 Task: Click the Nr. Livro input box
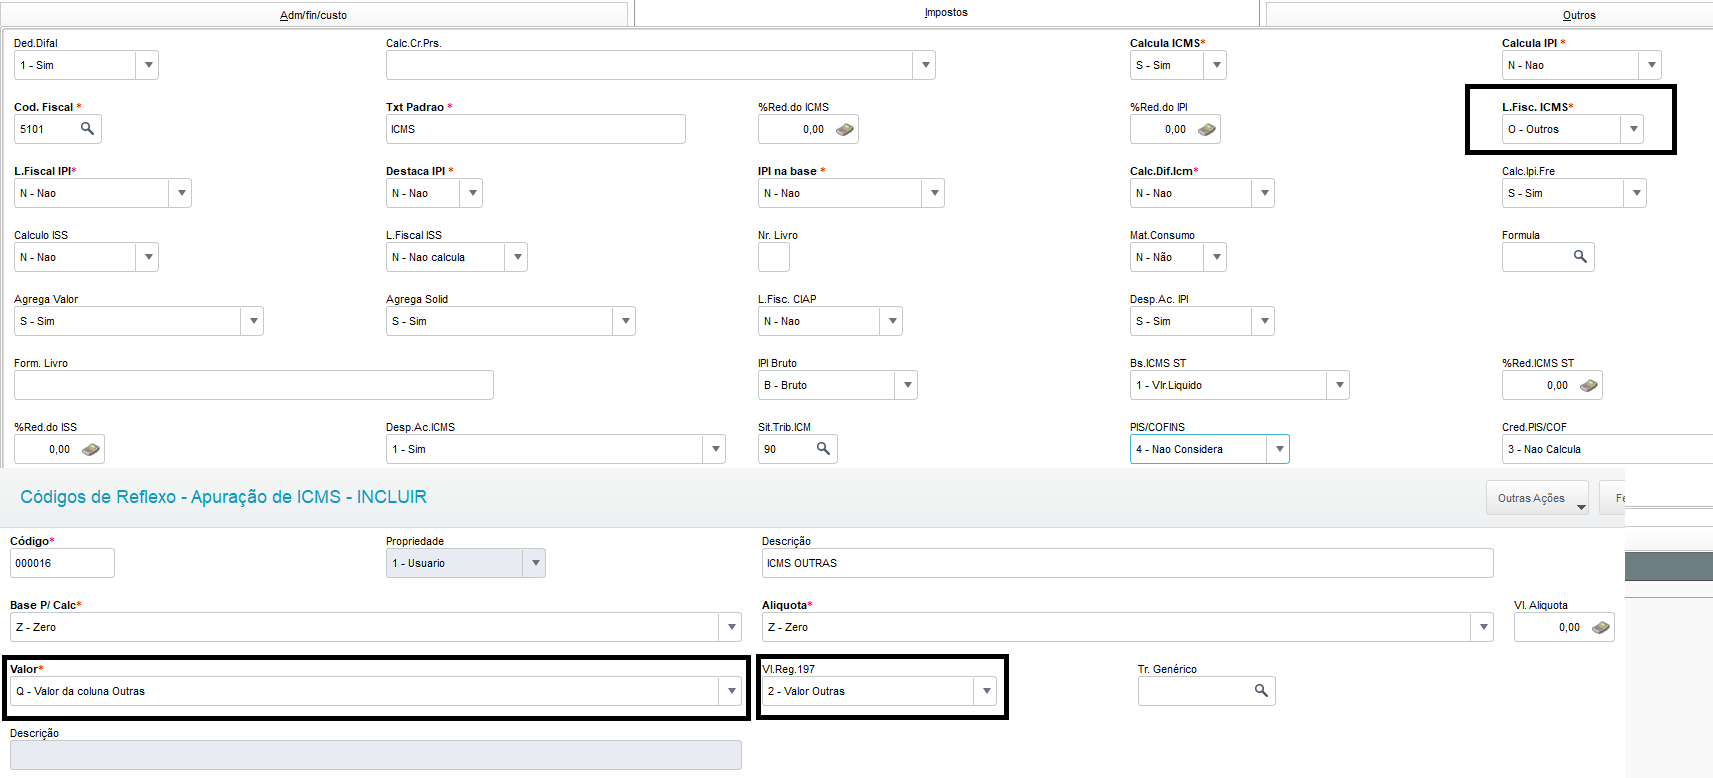point(774,257)
